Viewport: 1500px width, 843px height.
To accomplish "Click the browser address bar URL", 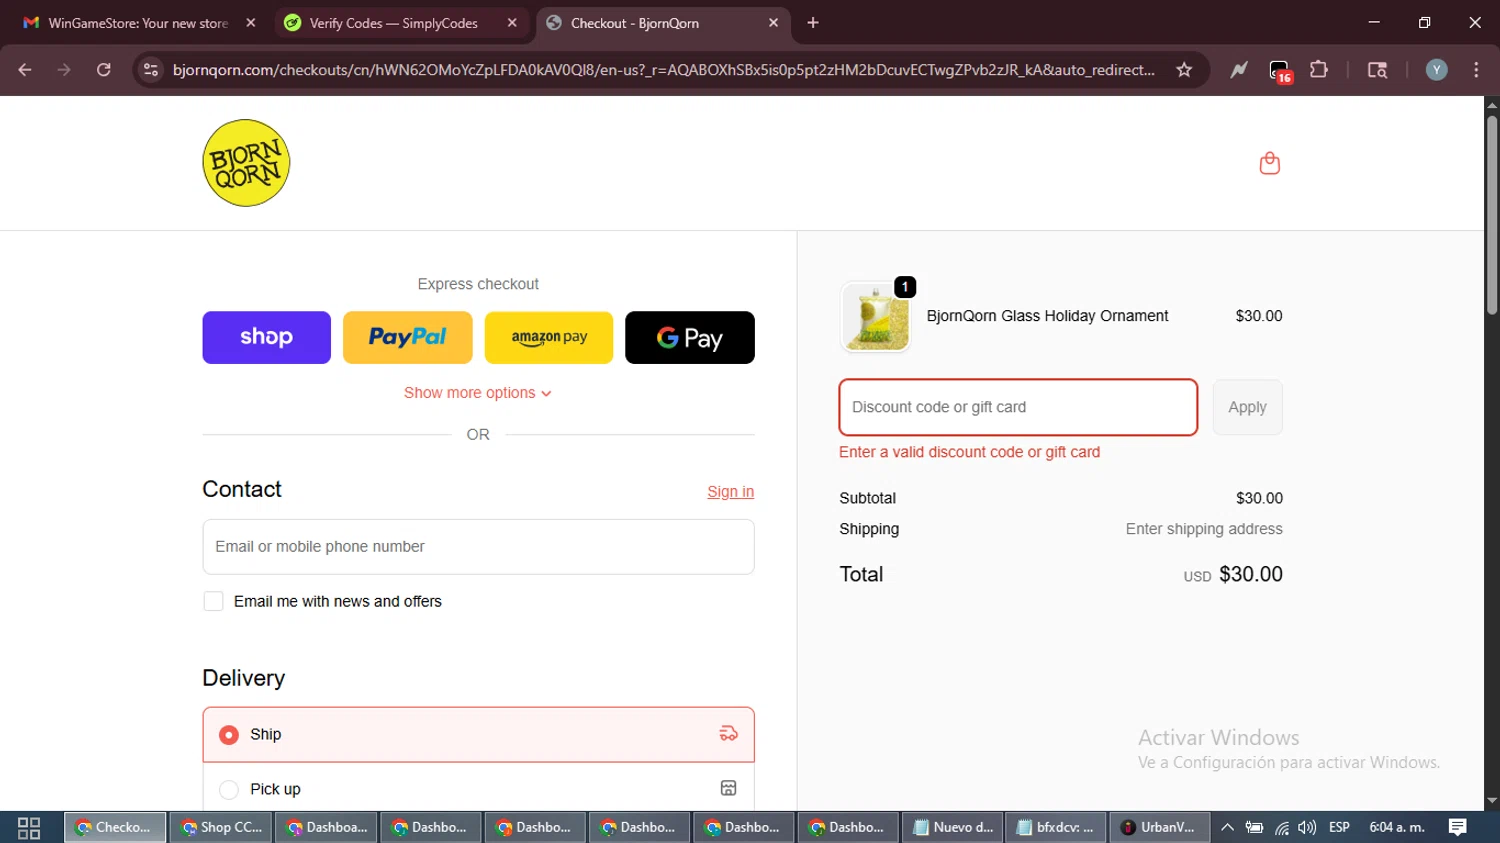I will click(x=663, y=70).
